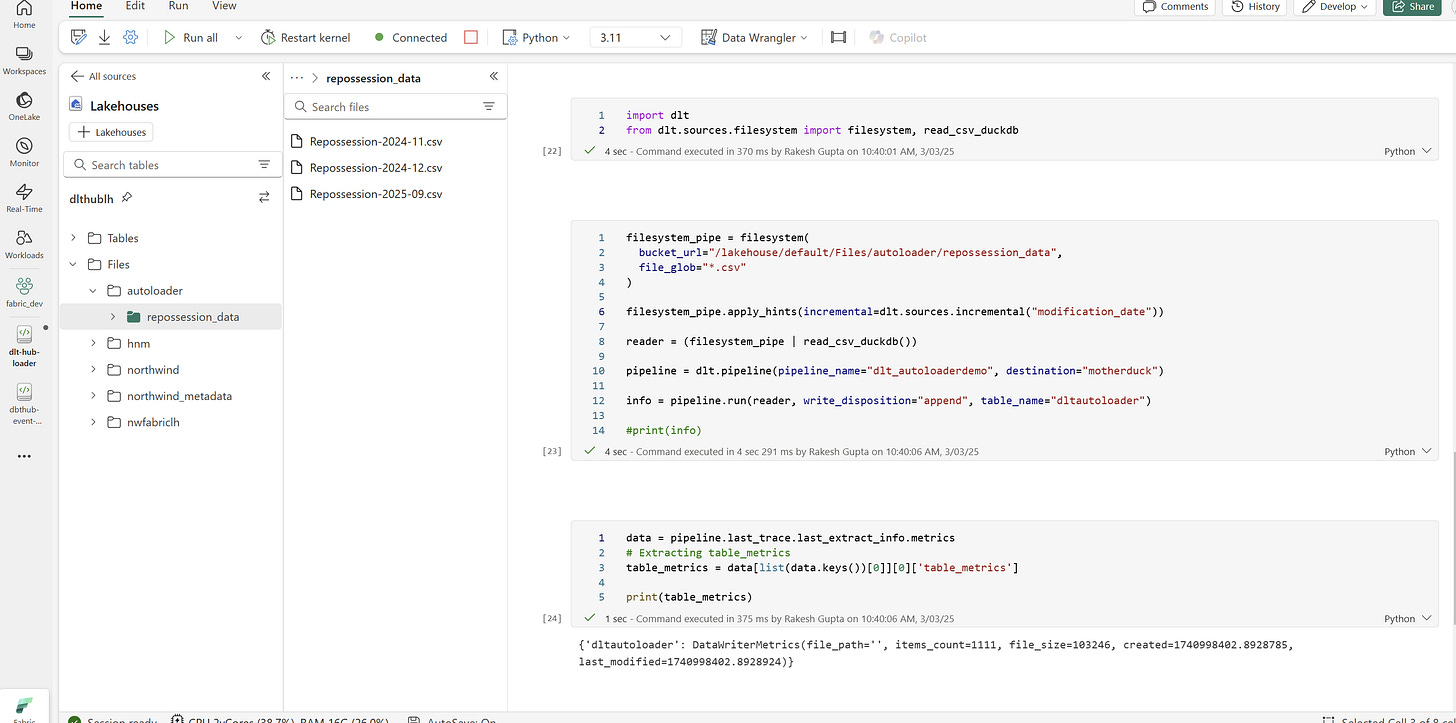Unpin the dlthublh lakehouse
This screenshot has height=723, width=1456.
tap(127, 198)
